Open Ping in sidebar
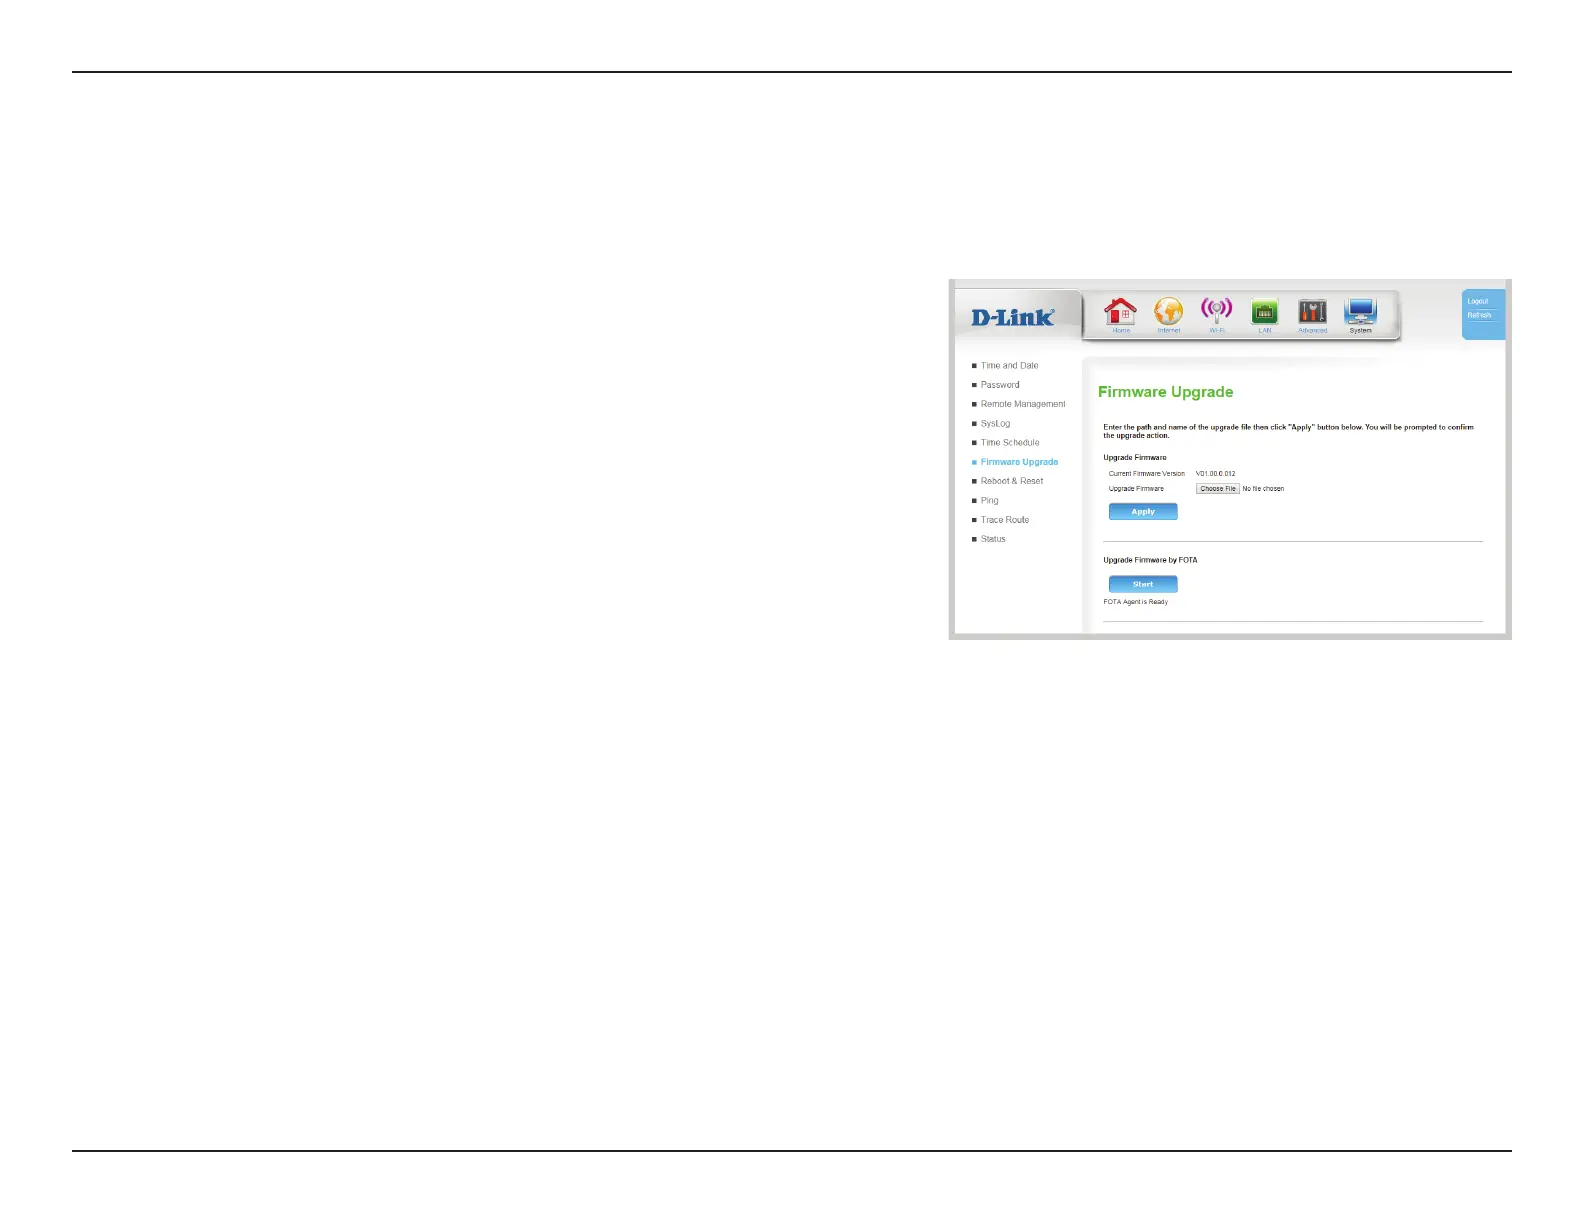The image size is (1584, 1224). pos(989,501)
